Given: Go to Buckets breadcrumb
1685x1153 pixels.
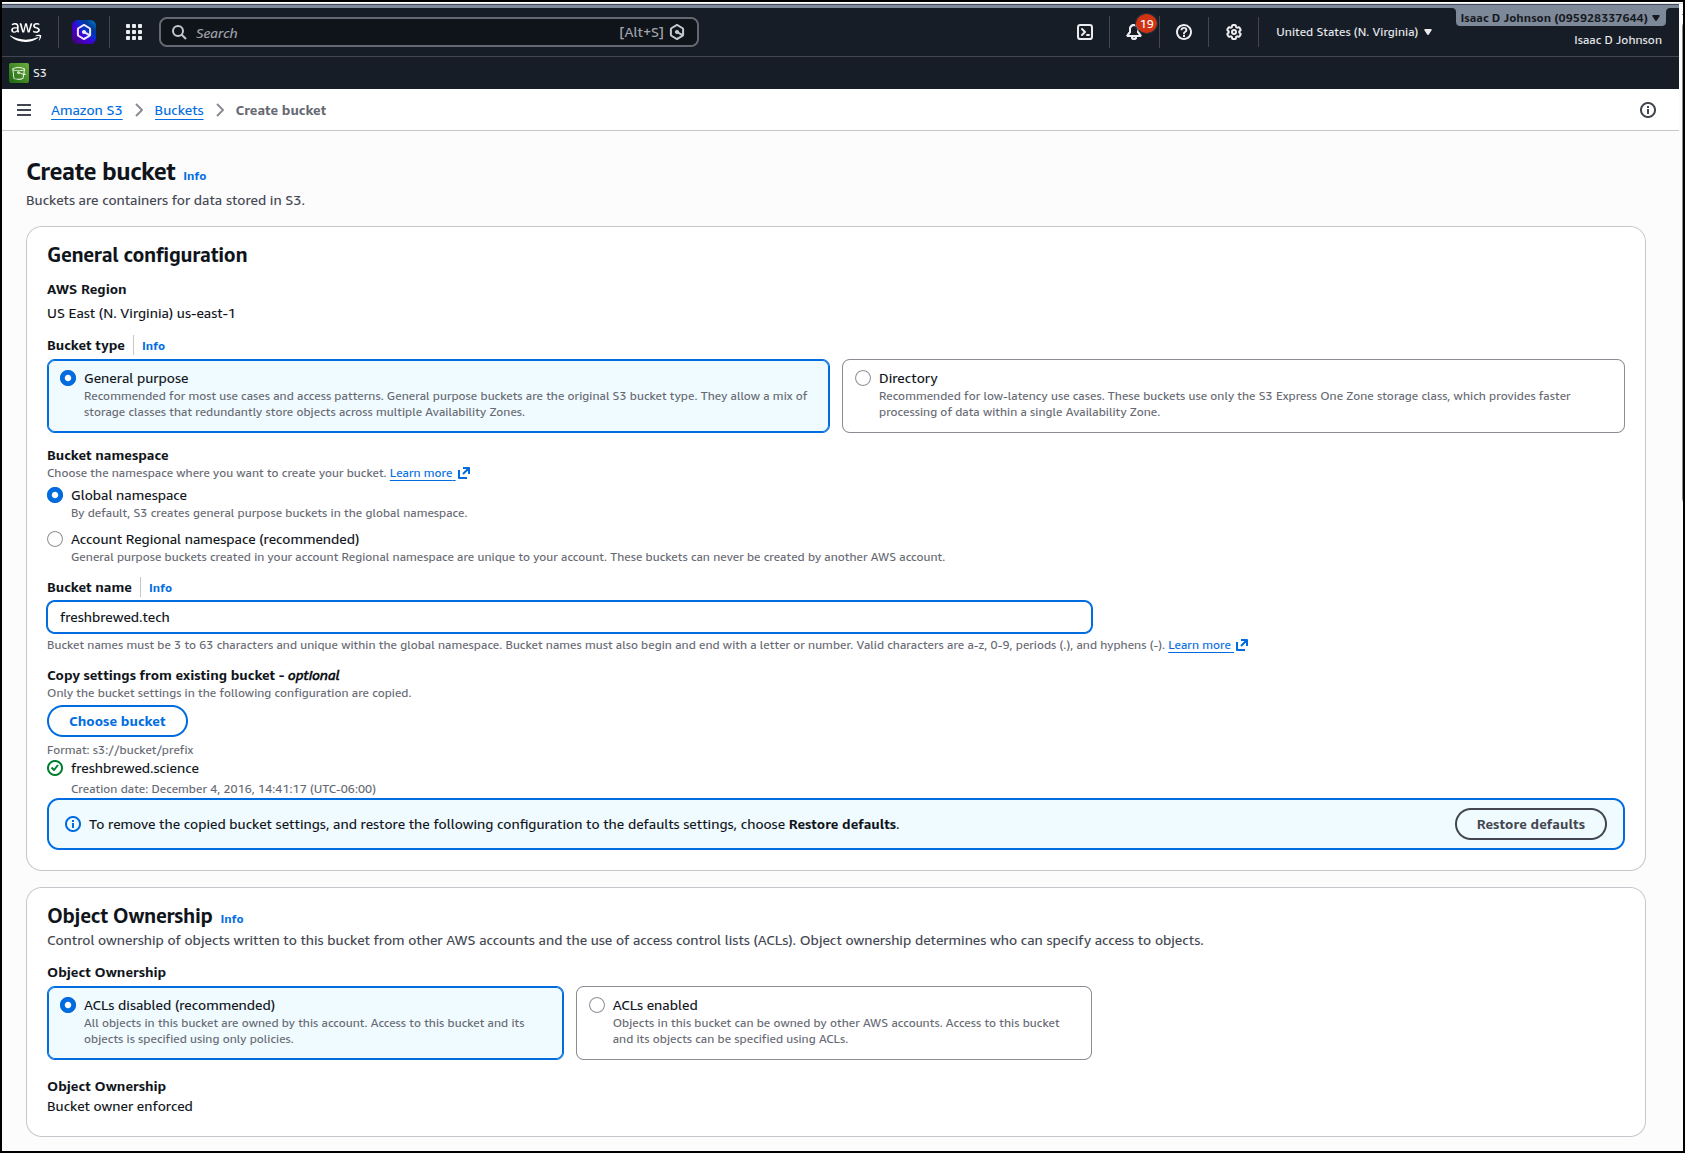Looking at the screenshot, I should coord(179,110).
